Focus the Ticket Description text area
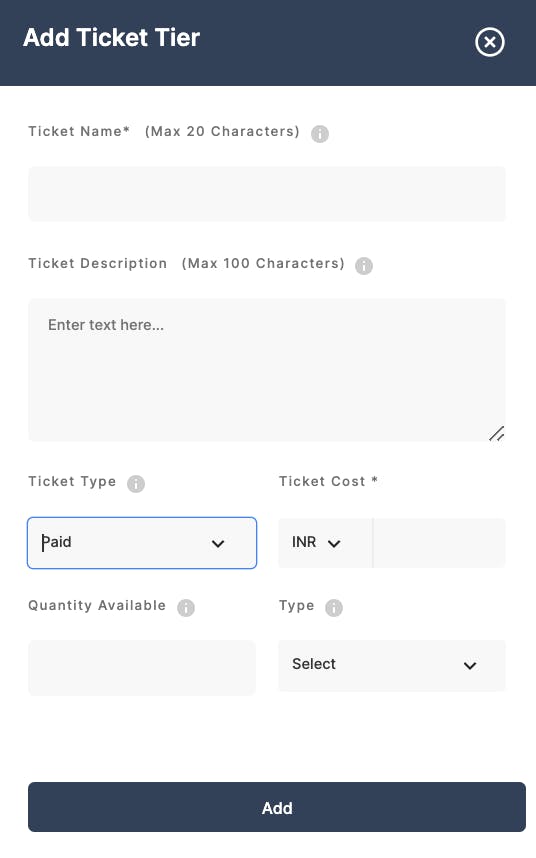 pyautogui.click(x=267, y=370)
